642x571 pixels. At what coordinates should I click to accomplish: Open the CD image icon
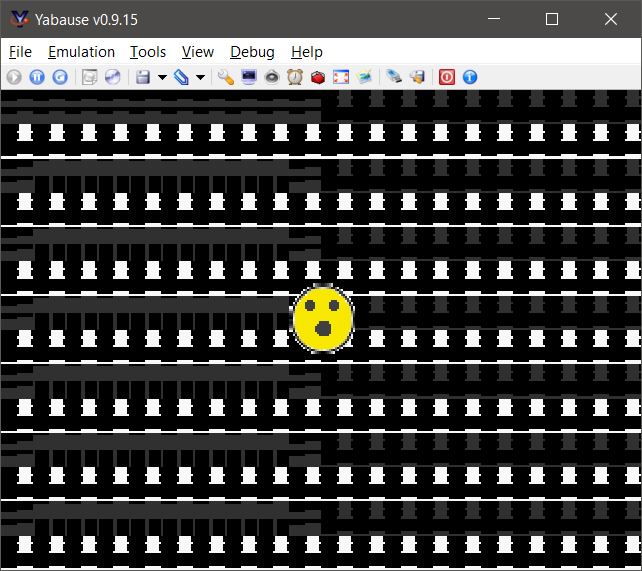[x=112, y=77]
